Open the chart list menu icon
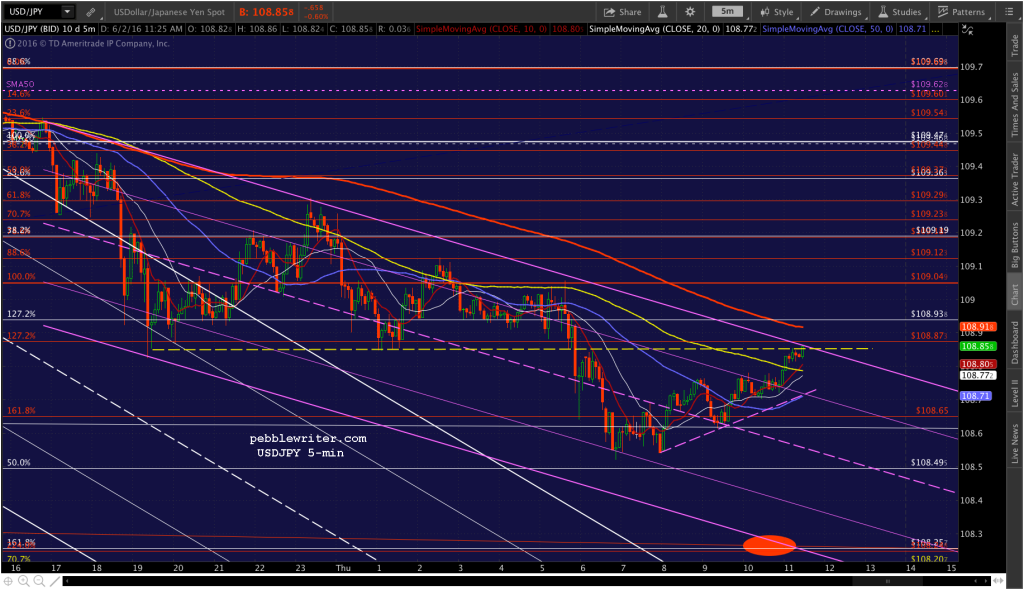This screenshot has height=590, width=1024. [1008, 12]
